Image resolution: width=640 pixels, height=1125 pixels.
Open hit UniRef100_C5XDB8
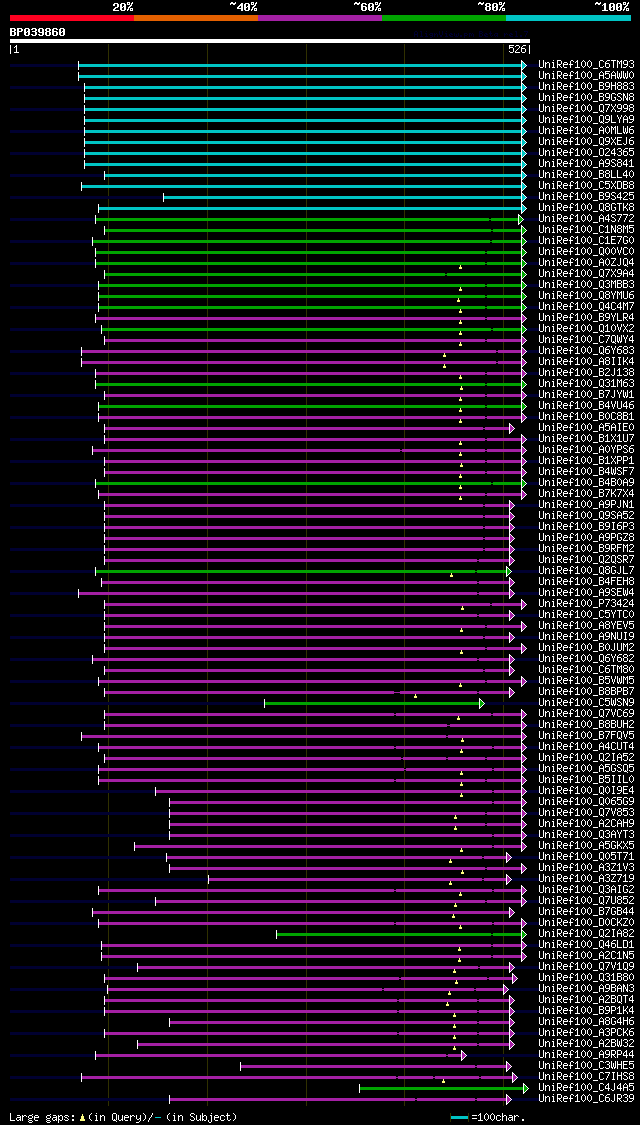tap(586, 186)
